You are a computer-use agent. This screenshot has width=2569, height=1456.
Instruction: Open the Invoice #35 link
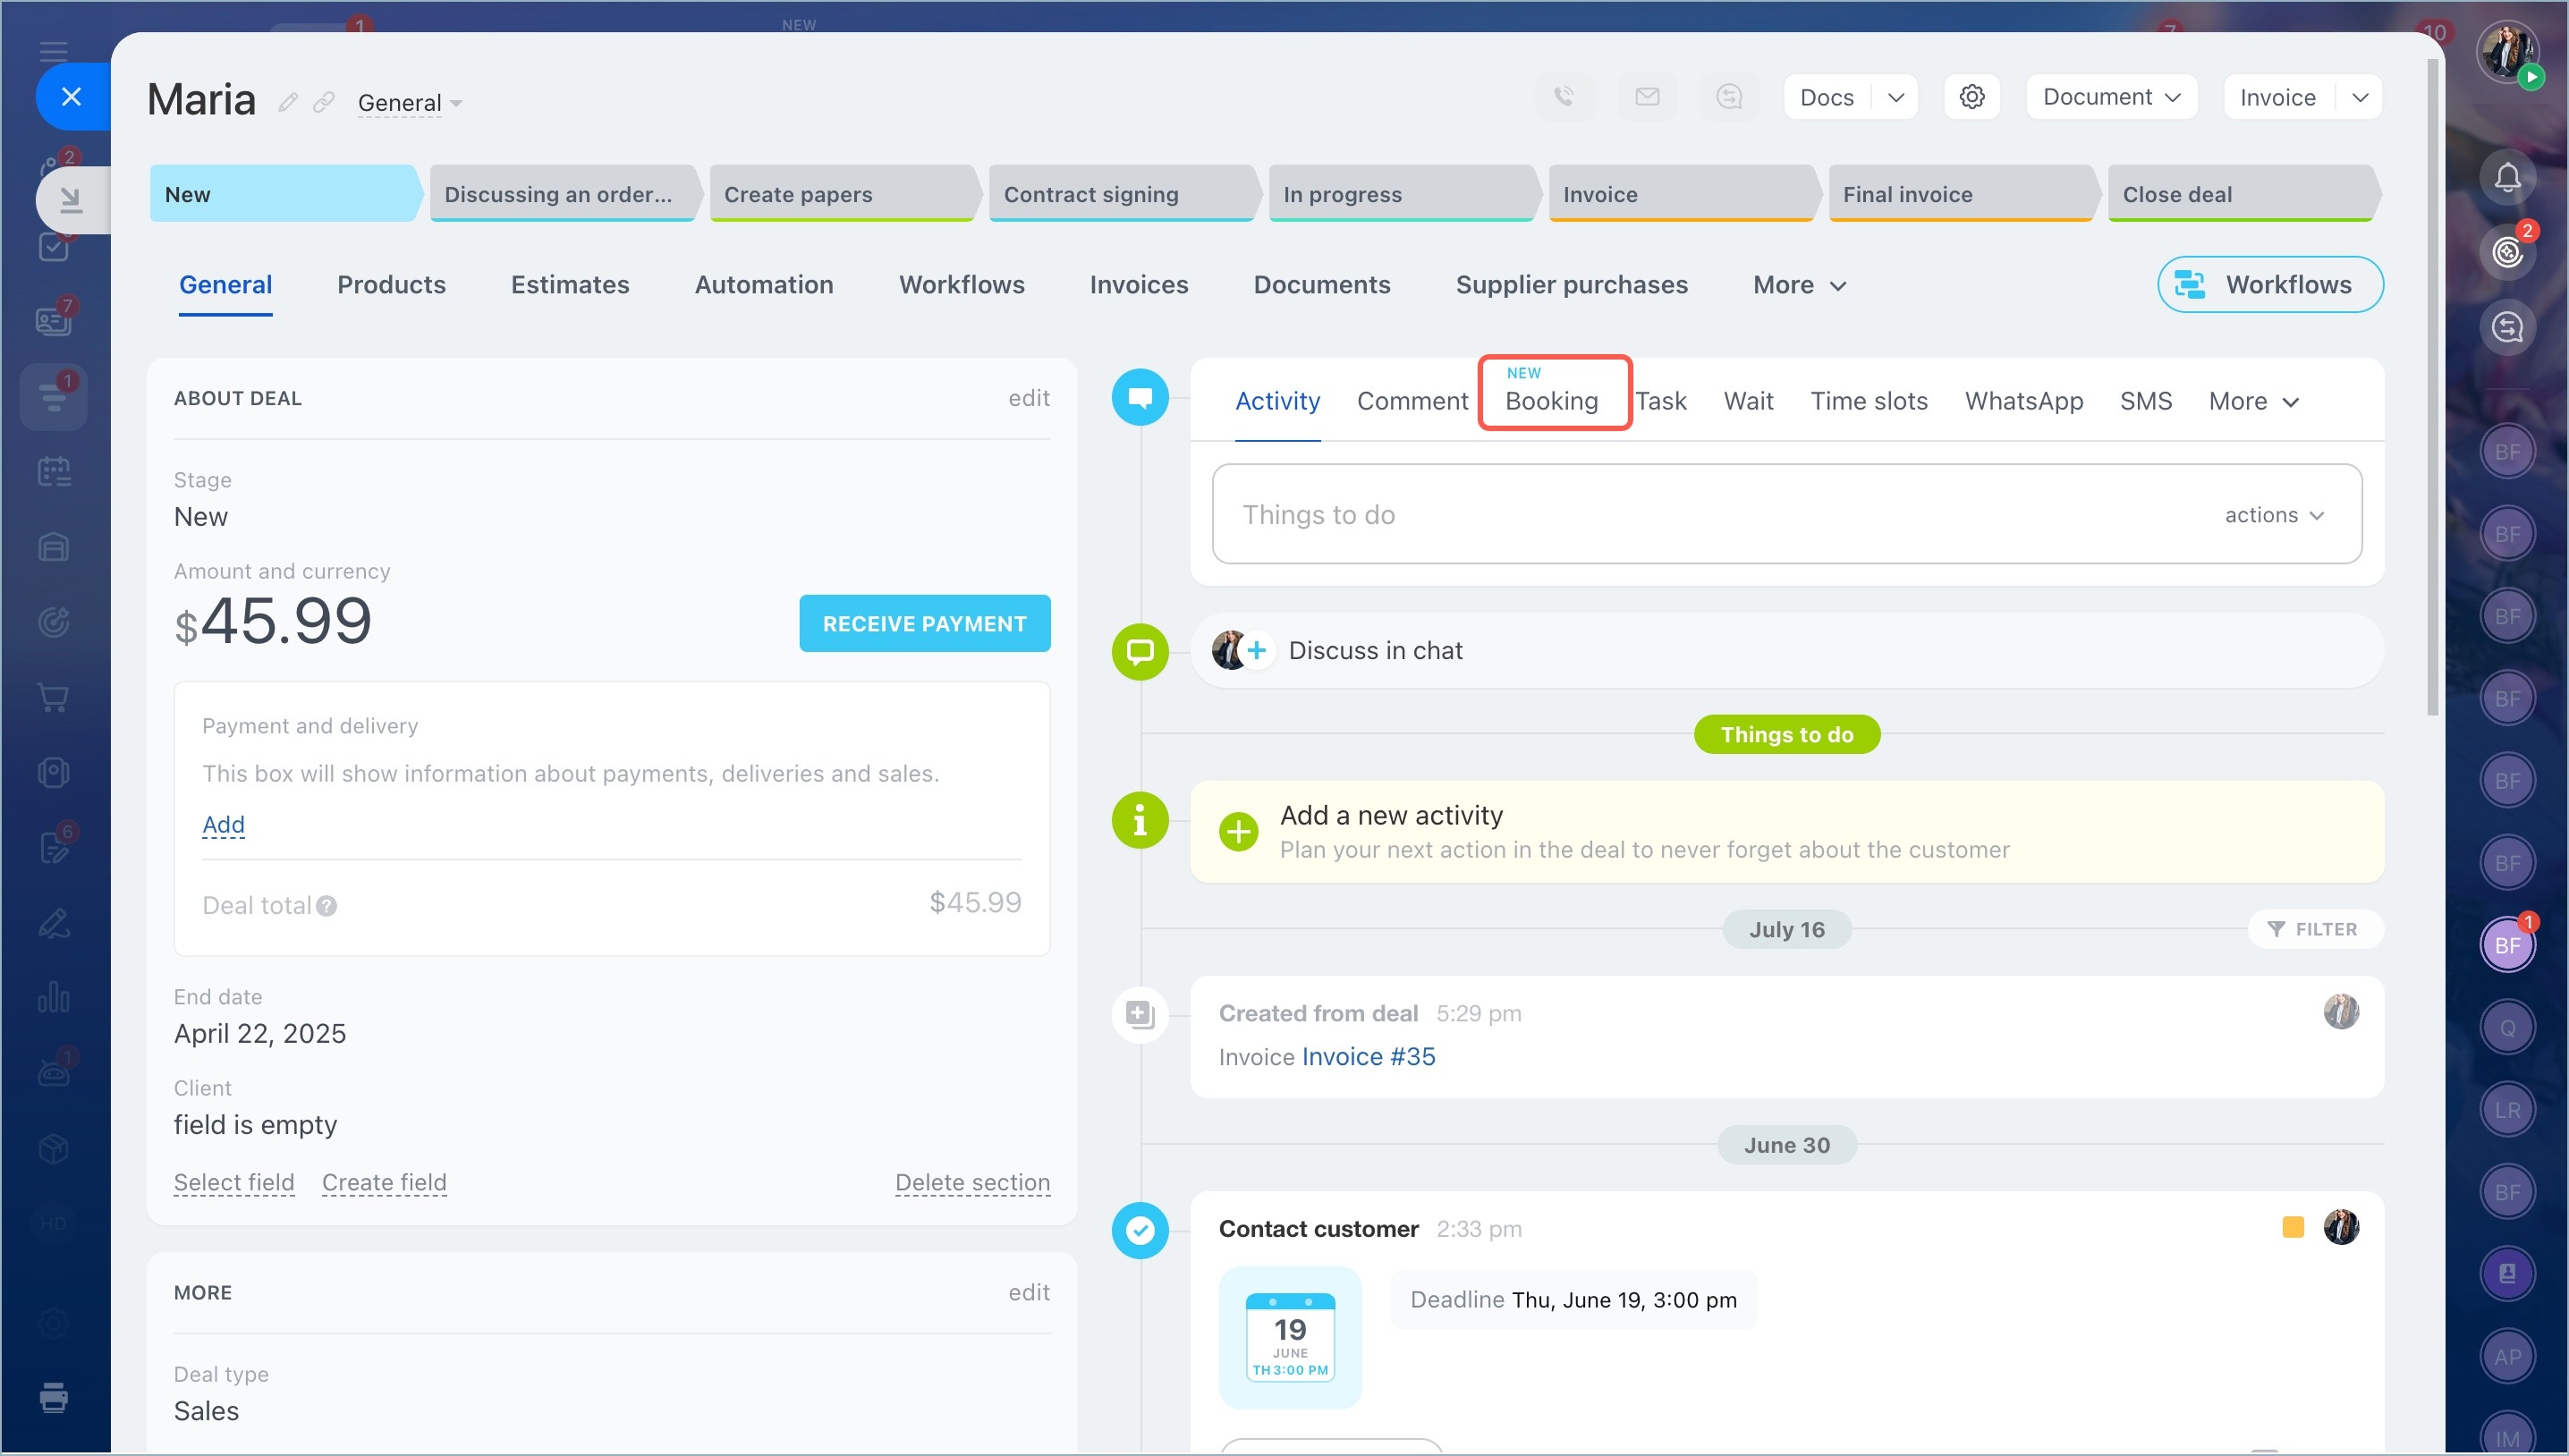pos(1368,1057)
